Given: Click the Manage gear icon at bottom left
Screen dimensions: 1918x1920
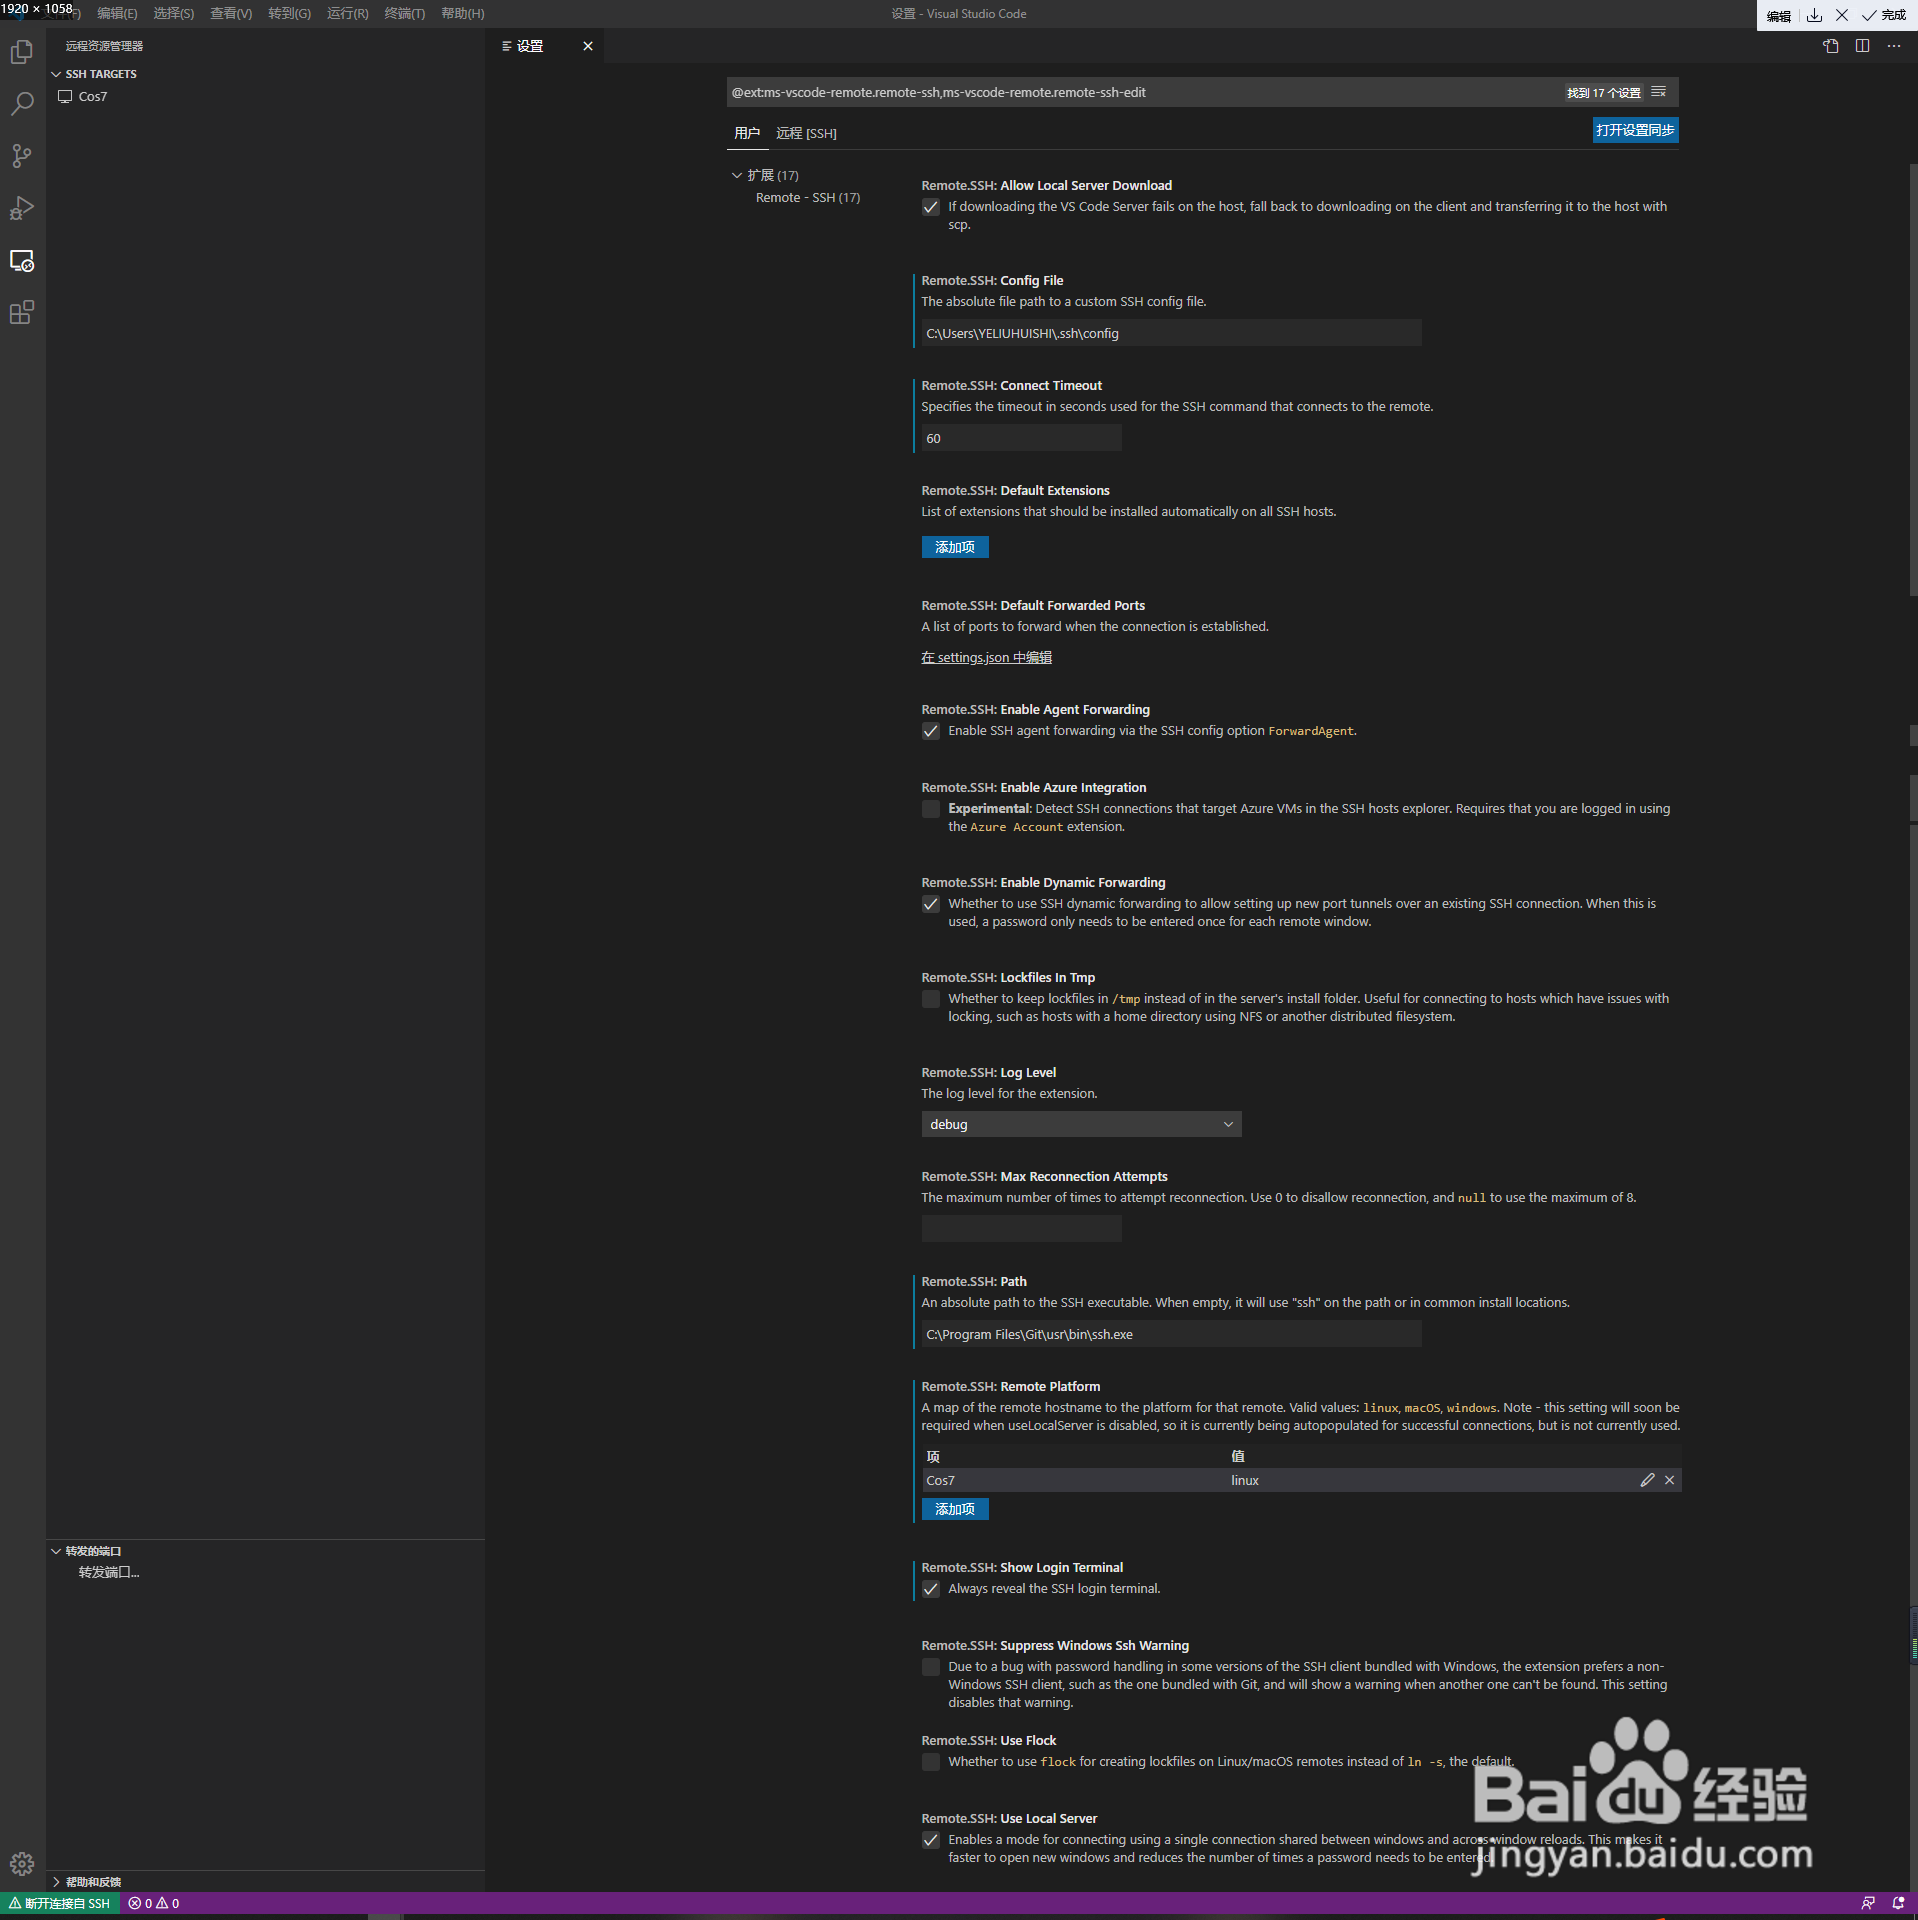Looking at the screenshot, I should pos(22,1863).
